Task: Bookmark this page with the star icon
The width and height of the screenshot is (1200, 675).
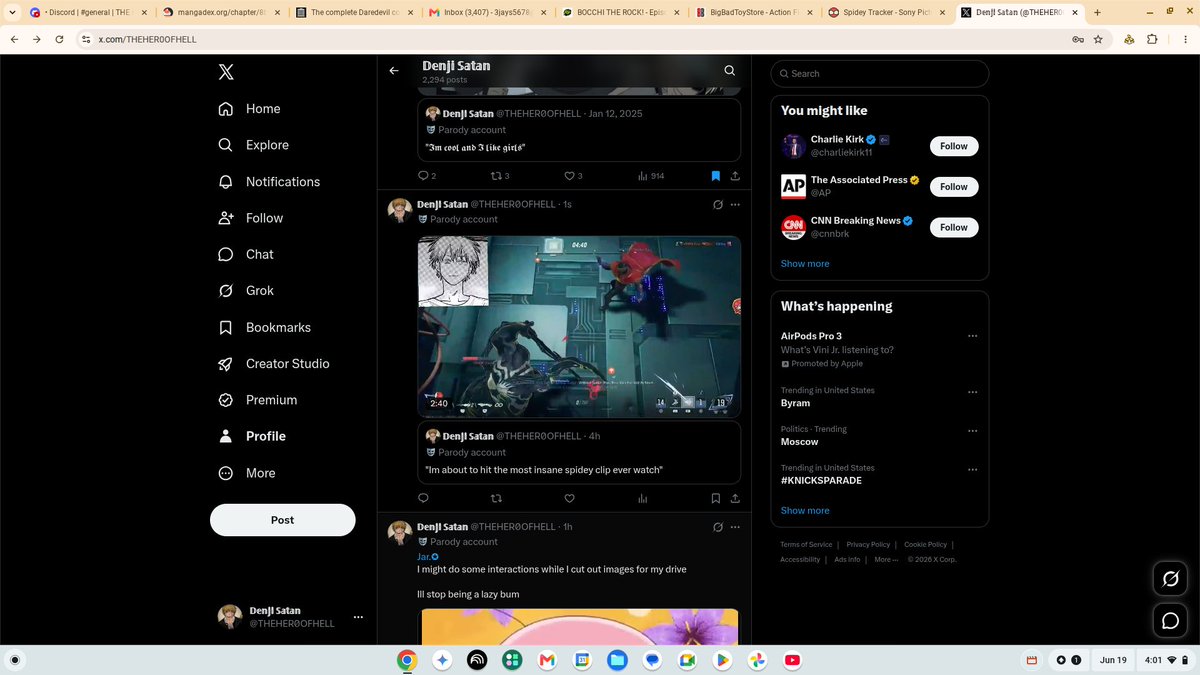Action: [x=1098, y=39]
